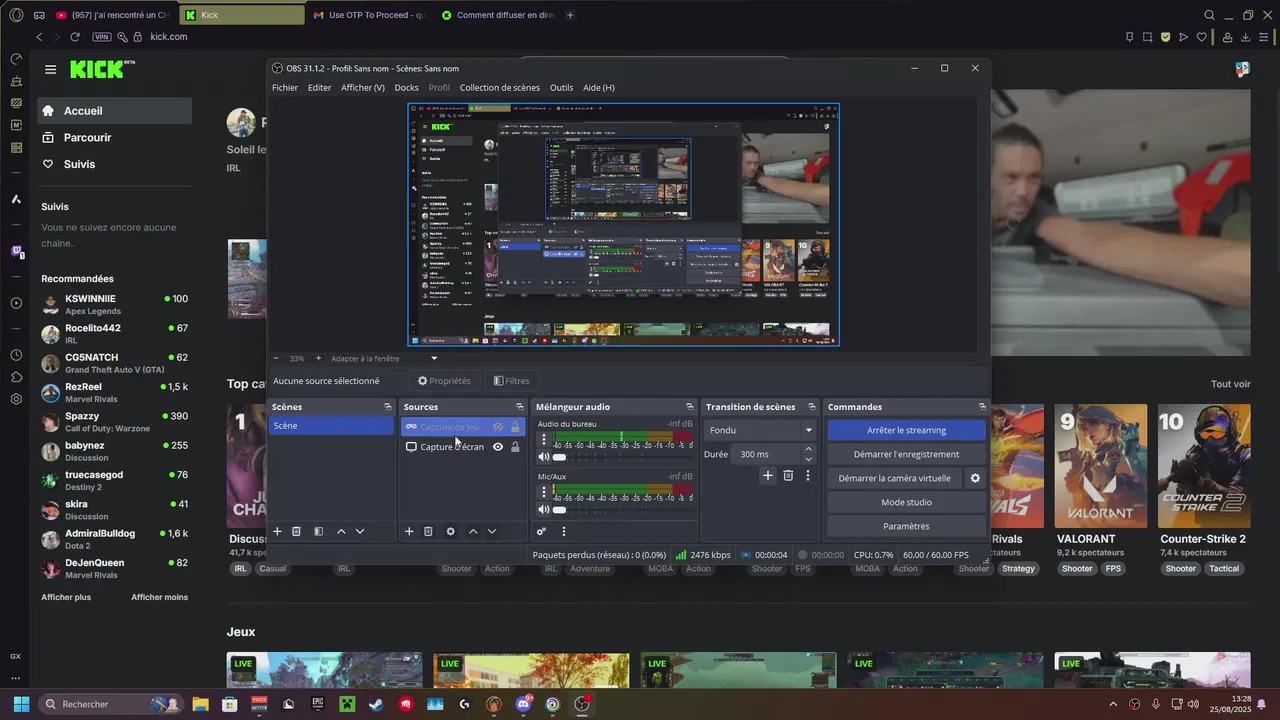Click Arrêter le streaming button
Screen dimensions: 1280x720
point(906,430)
